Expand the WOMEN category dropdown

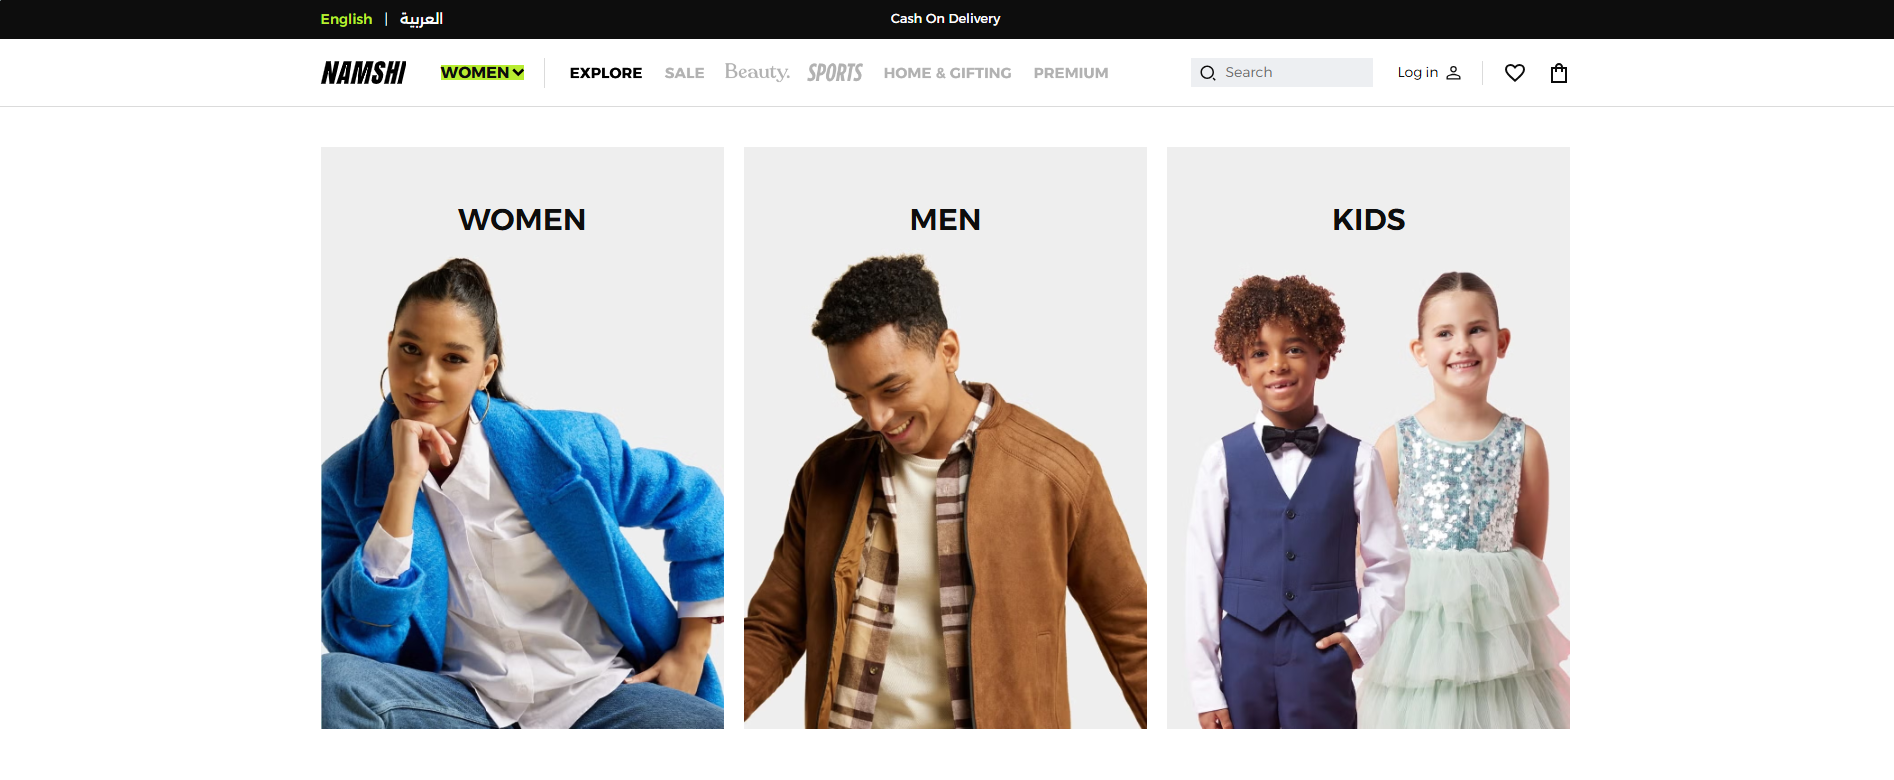(x=482, y=73)
